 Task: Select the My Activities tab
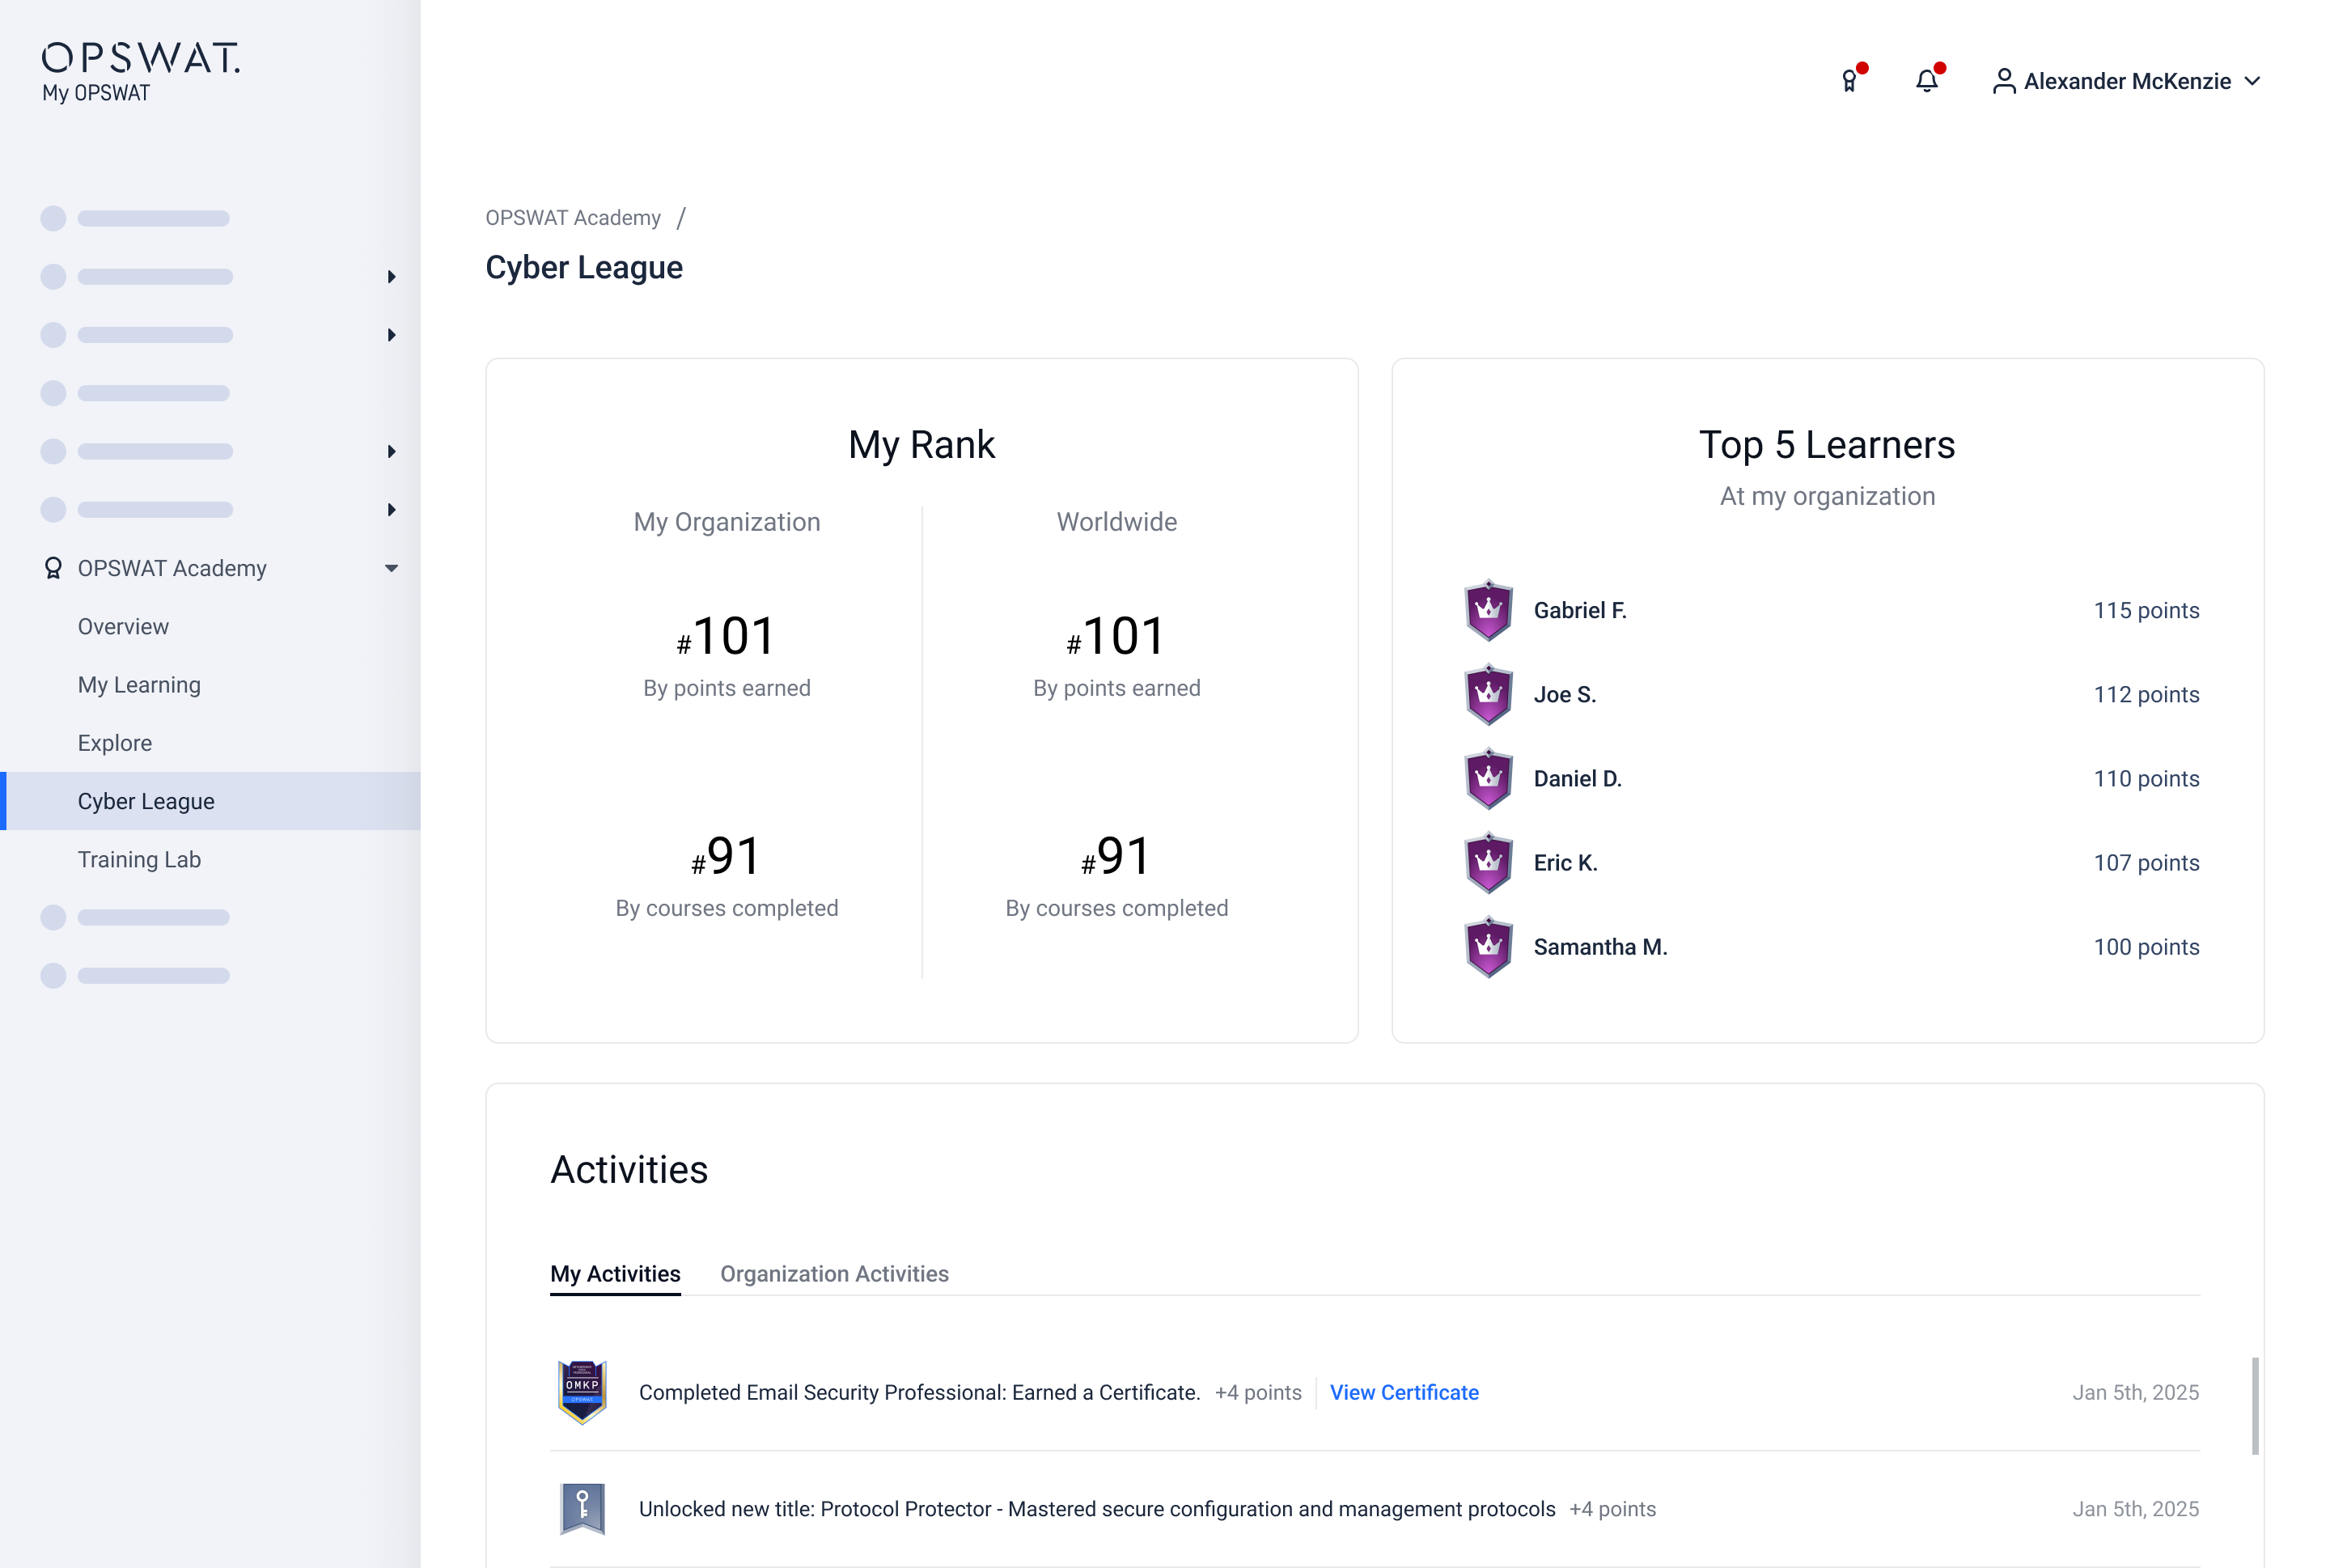click(615, 1274)
